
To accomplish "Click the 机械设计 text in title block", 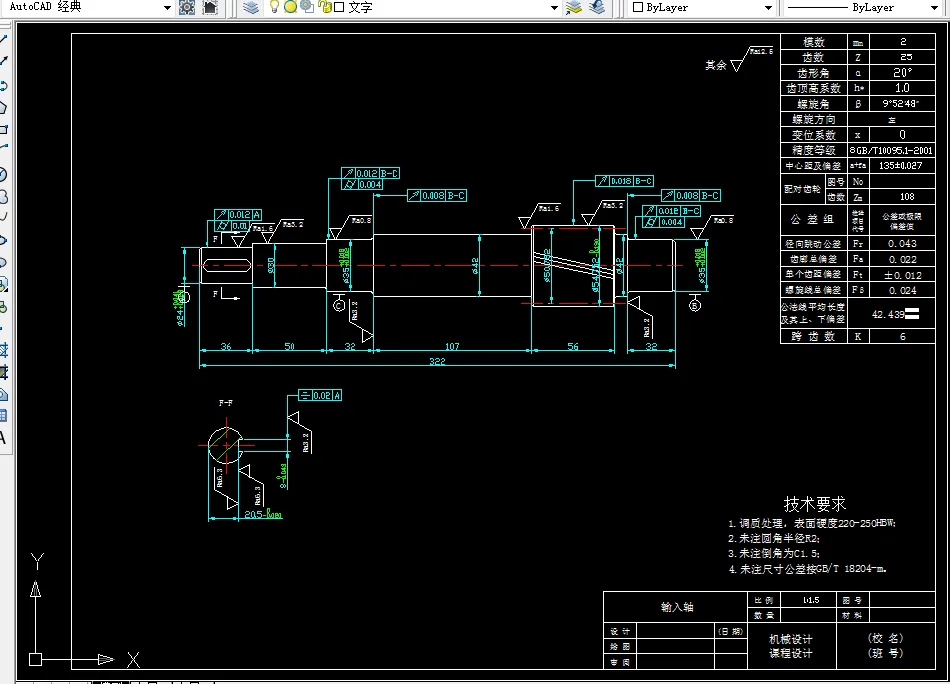I will (791, 639).
